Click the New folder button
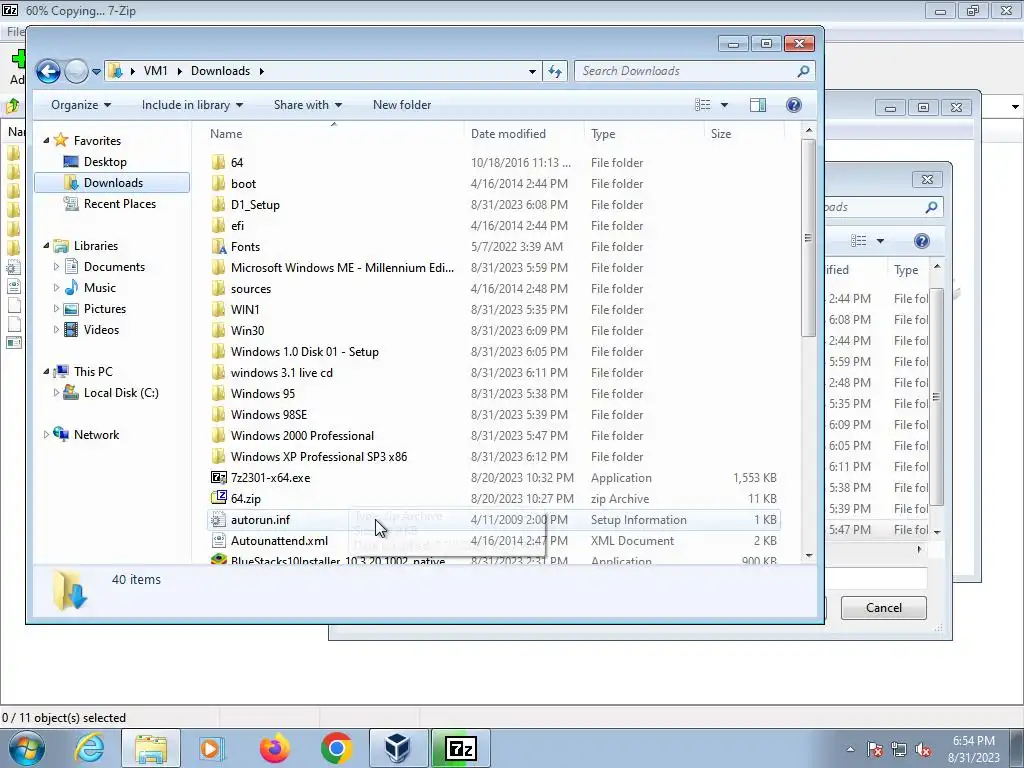The height and width of the screenshot is (768, 1024). (x=402, y=105)
